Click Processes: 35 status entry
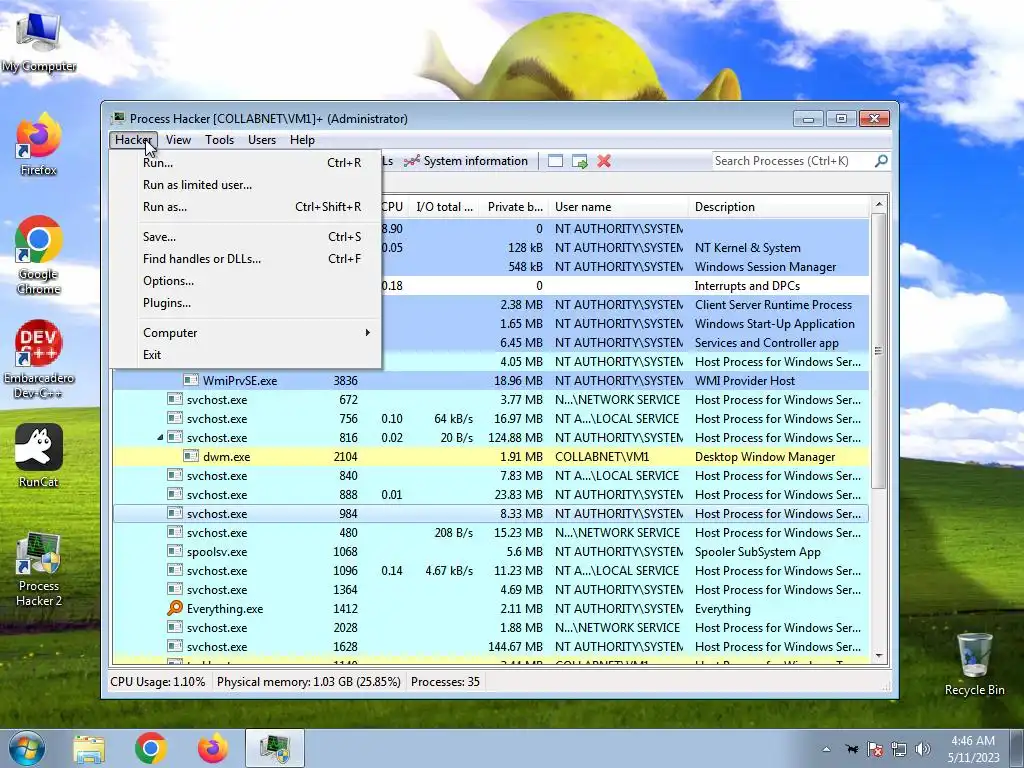Screen dimensions: 1024x768 point(445,682)
